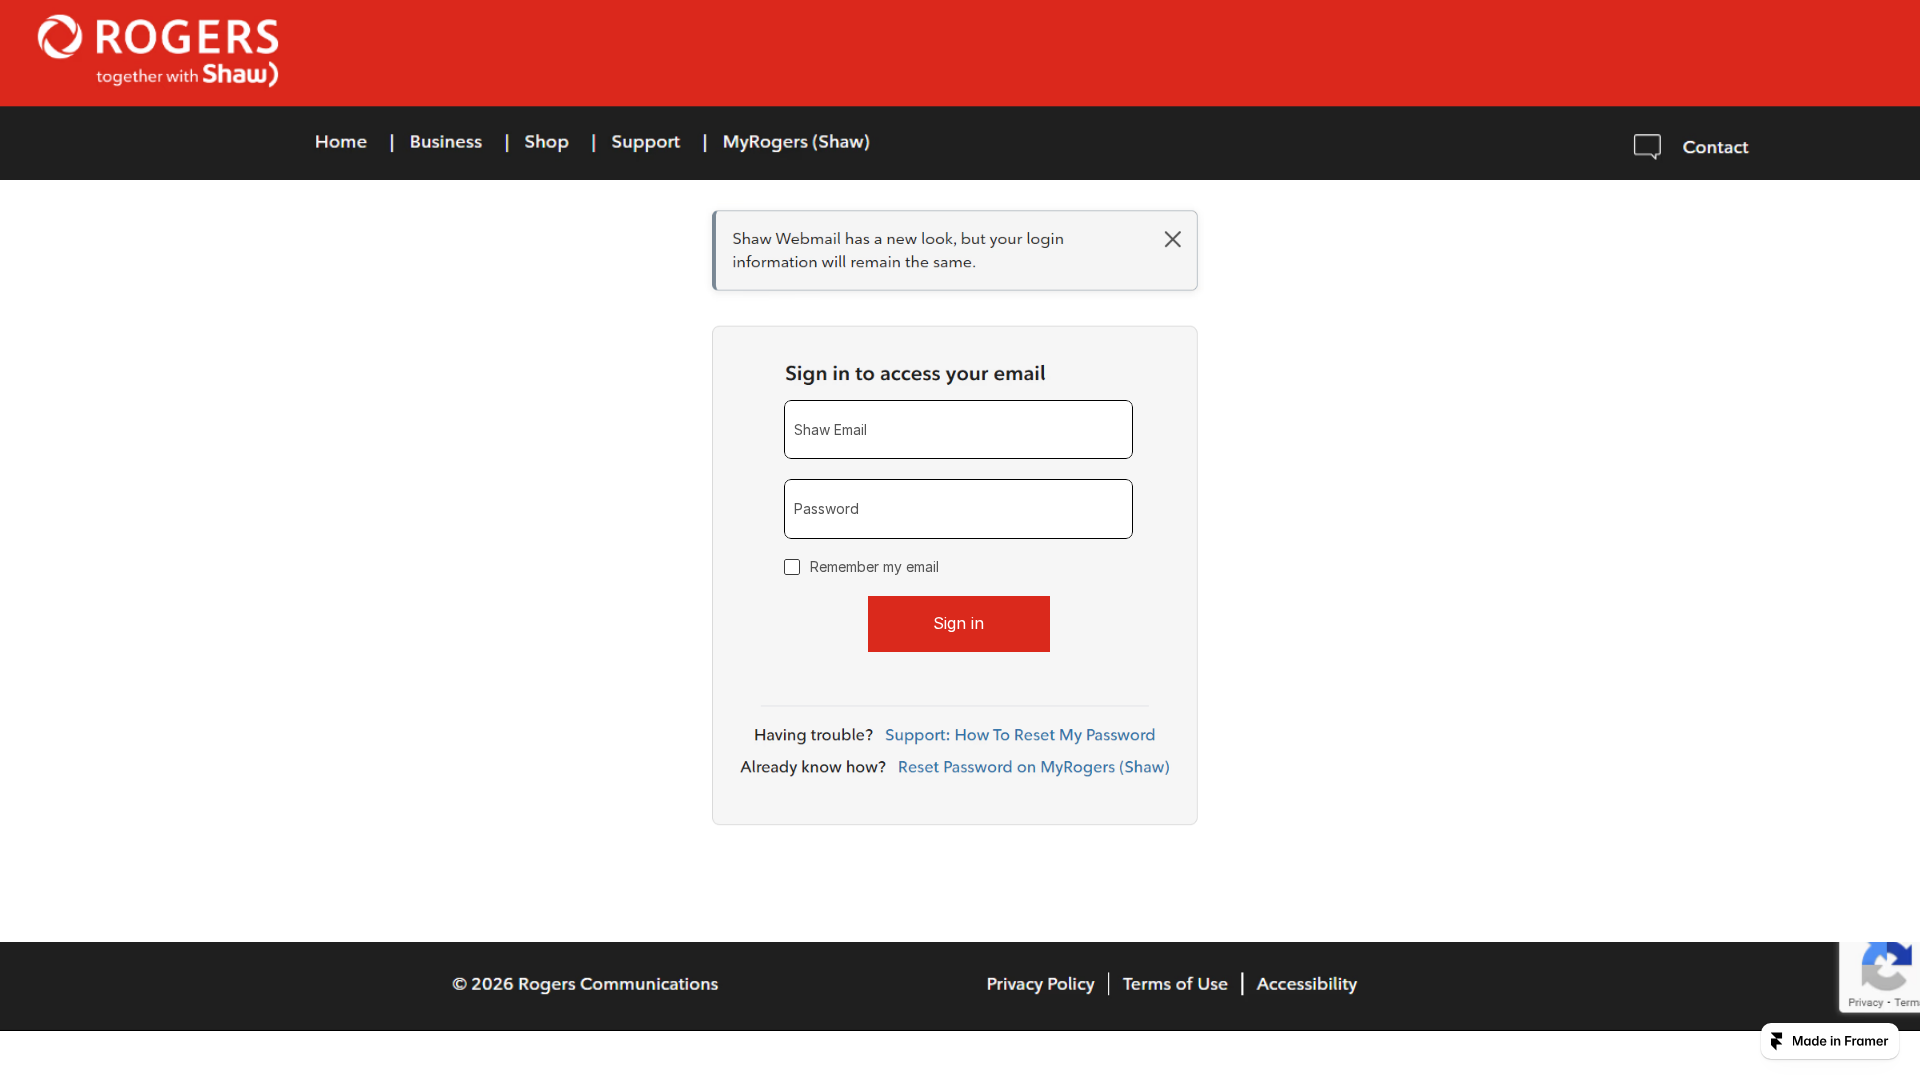This screenshot has height=1080, width=1920.
Task: Click the Already know how? text
Action: (813, 767)
